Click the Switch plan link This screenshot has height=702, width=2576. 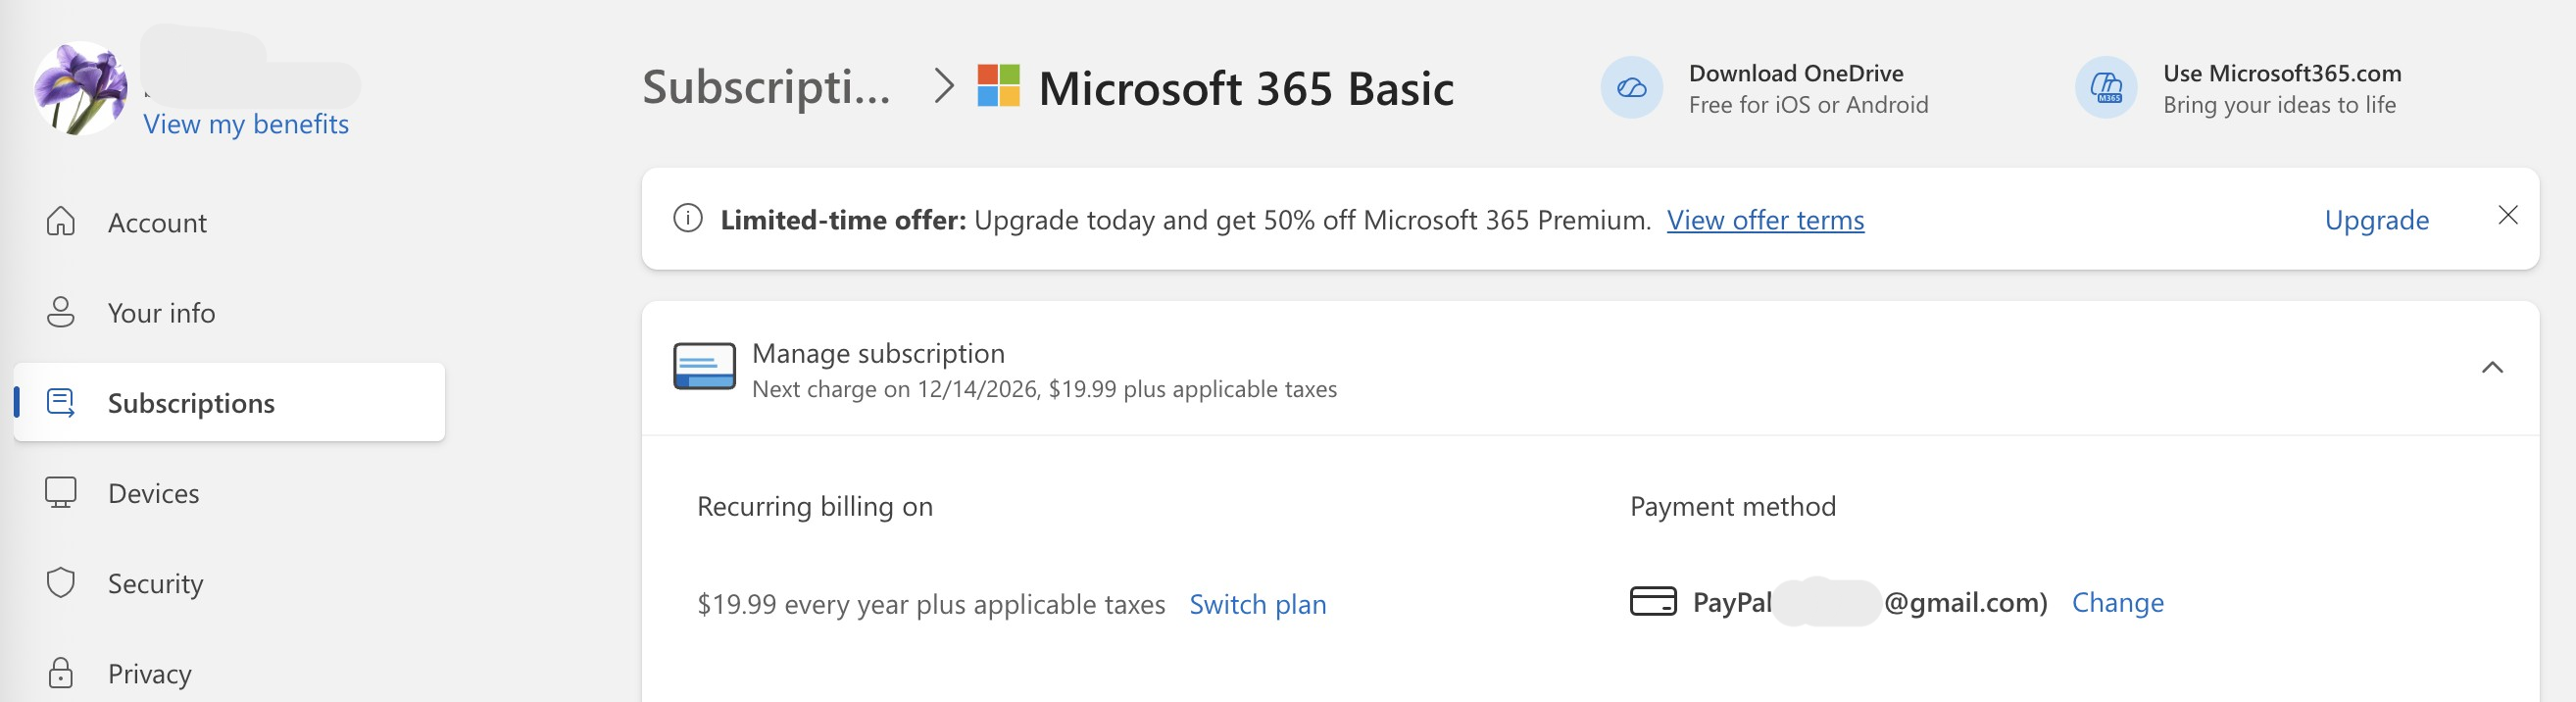pos(1257,604)
